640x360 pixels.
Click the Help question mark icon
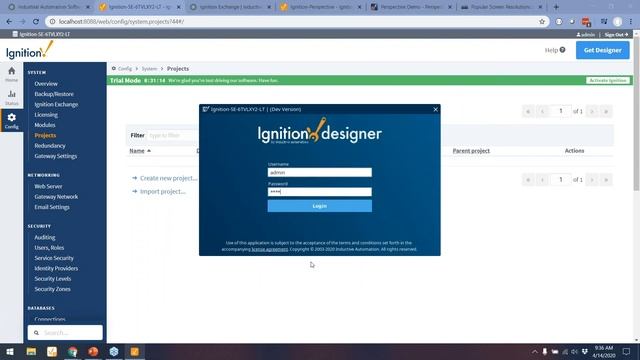[x=562, y=50]
